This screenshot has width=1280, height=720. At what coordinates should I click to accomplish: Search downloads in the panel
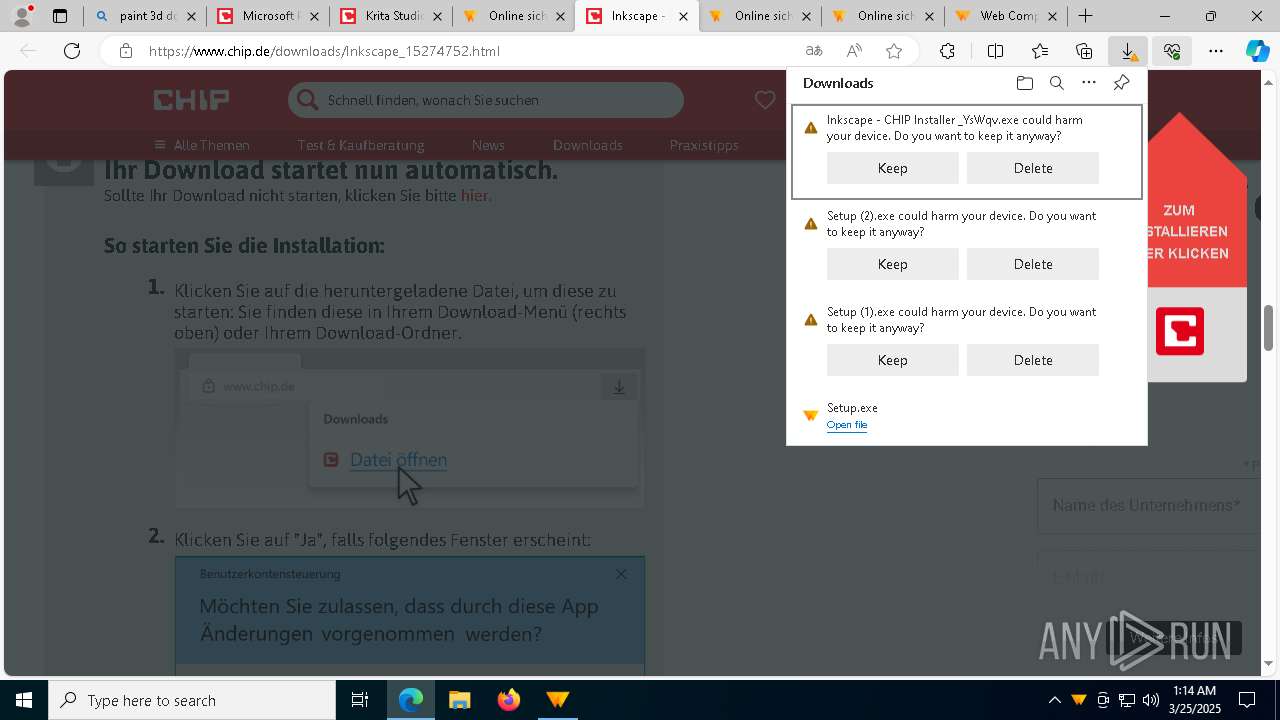(x=1056, y=83)
